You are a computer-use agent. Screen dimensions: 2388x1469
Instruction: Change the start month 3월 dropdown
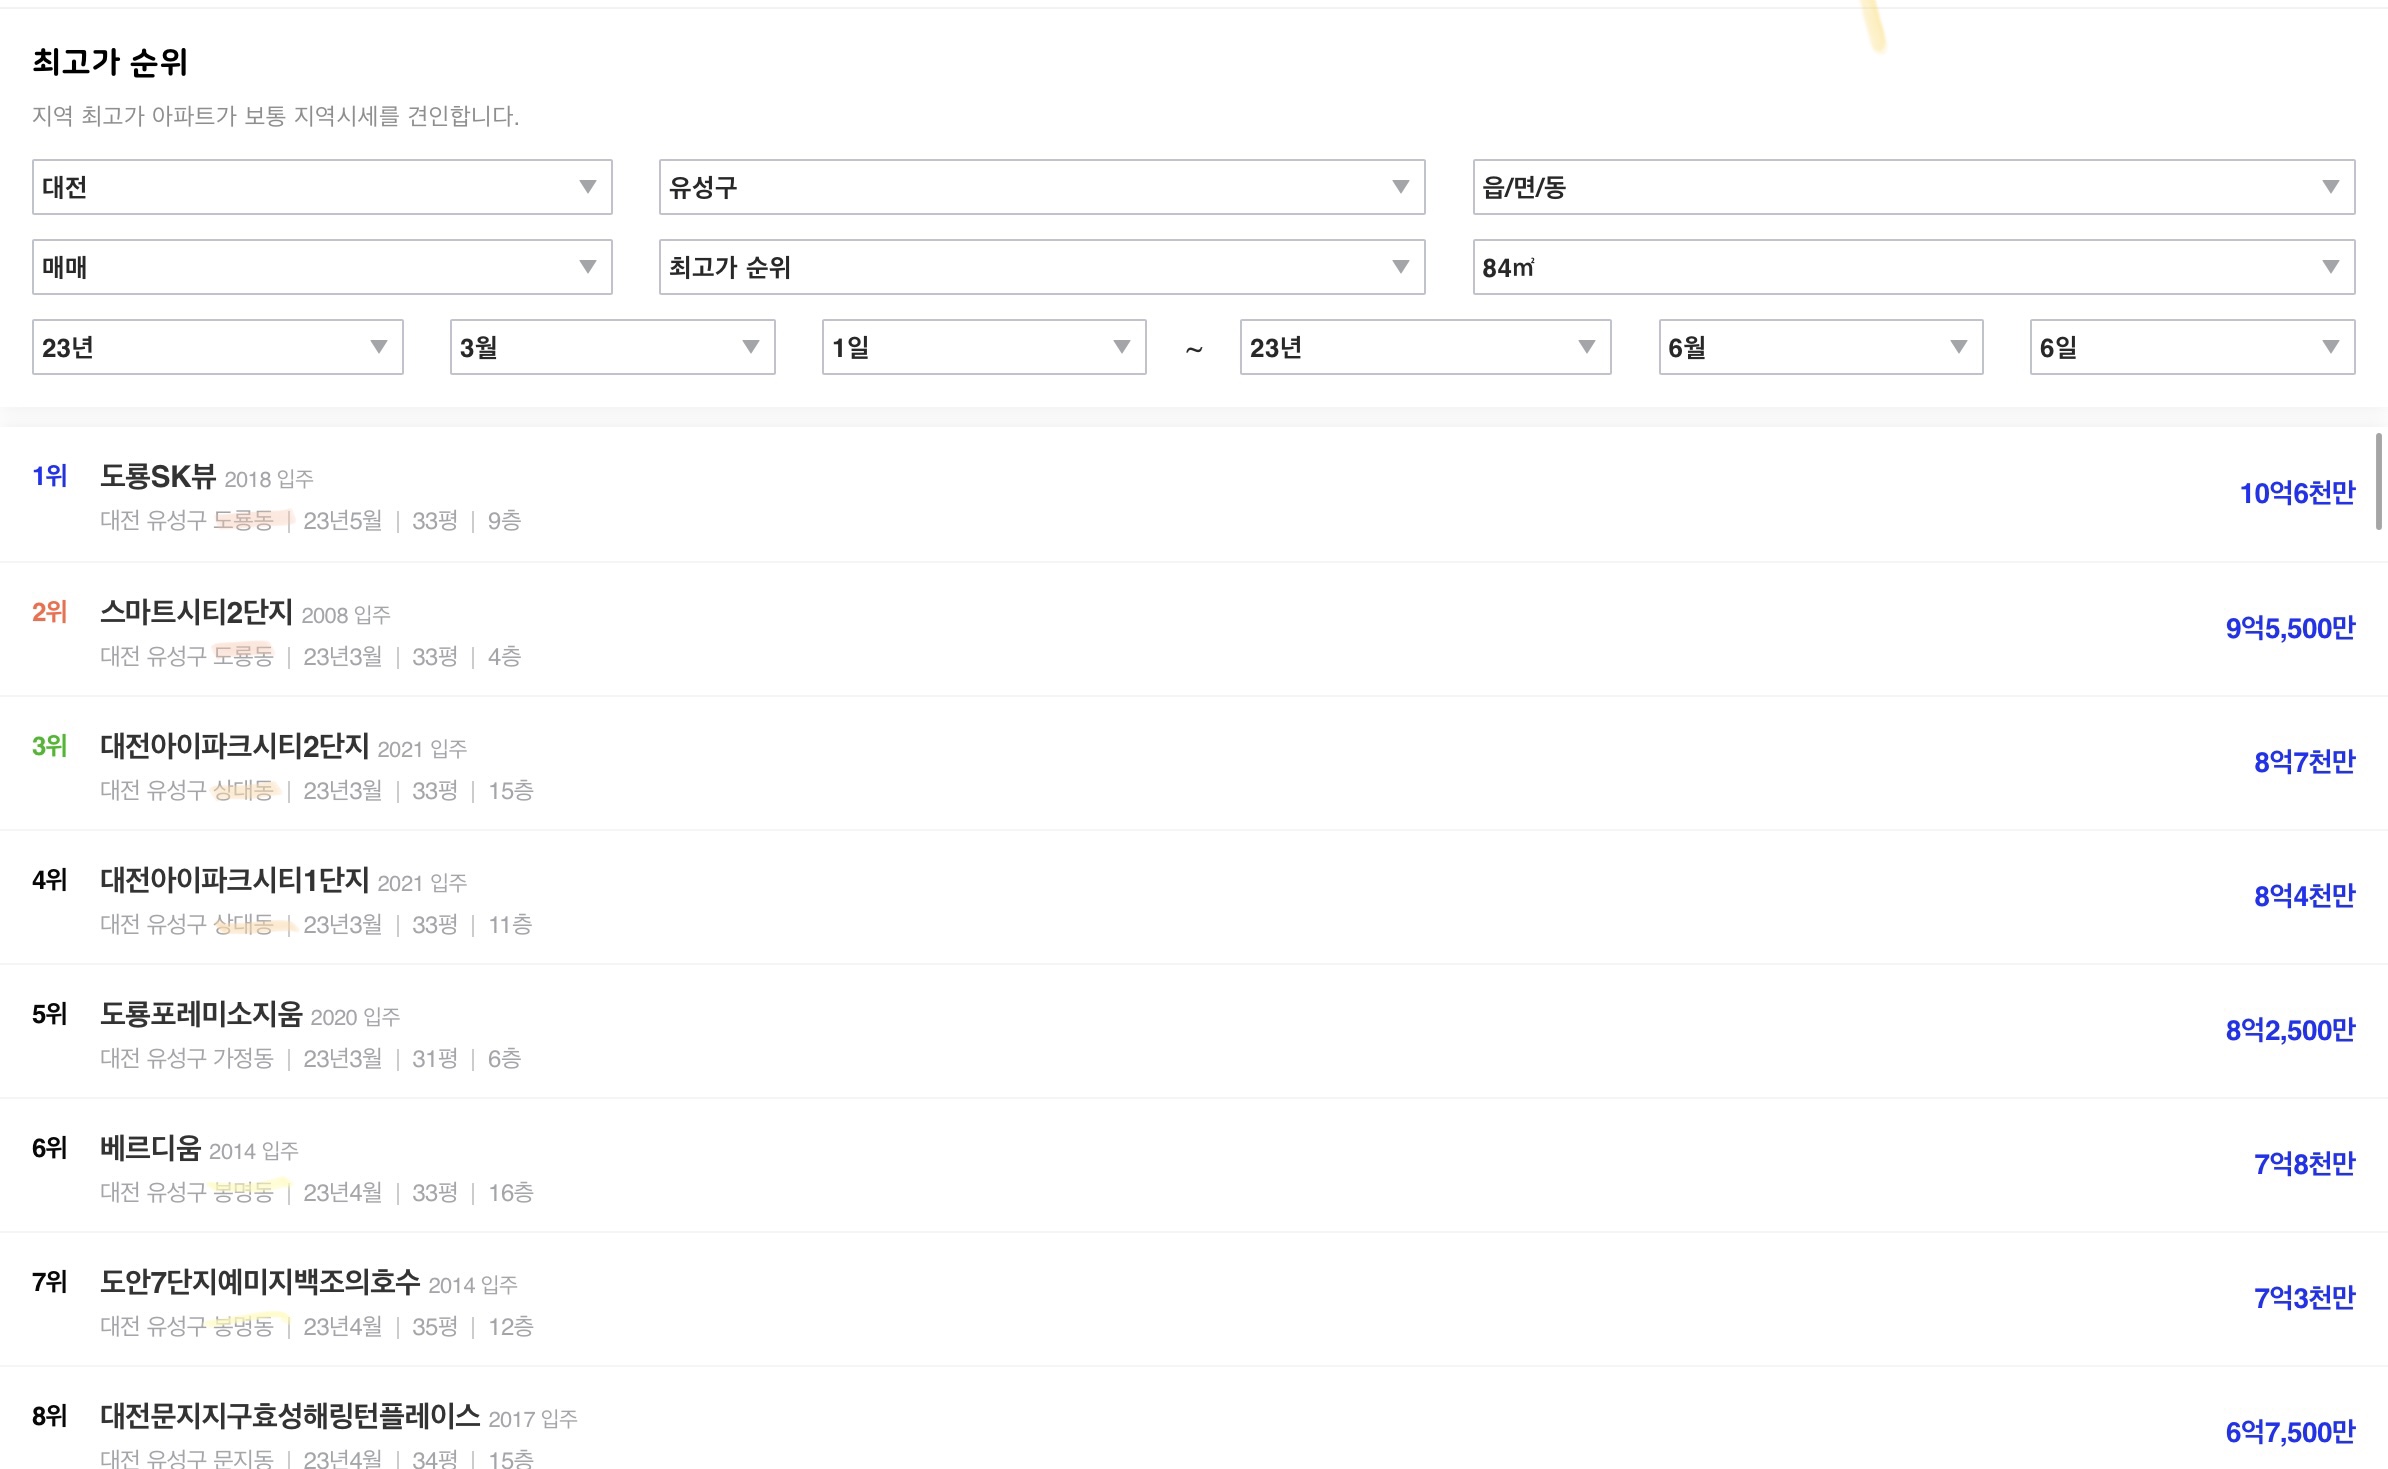[612, 347]
